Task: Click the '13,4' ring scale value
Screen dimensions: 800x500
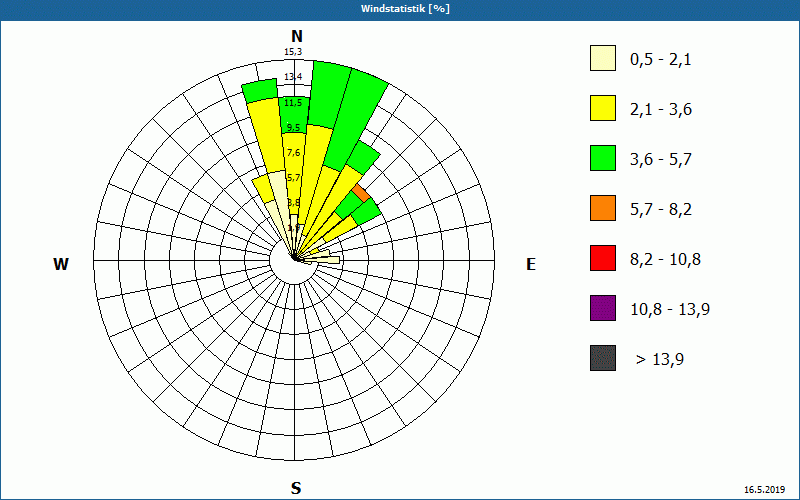Action: click(293, 77)
